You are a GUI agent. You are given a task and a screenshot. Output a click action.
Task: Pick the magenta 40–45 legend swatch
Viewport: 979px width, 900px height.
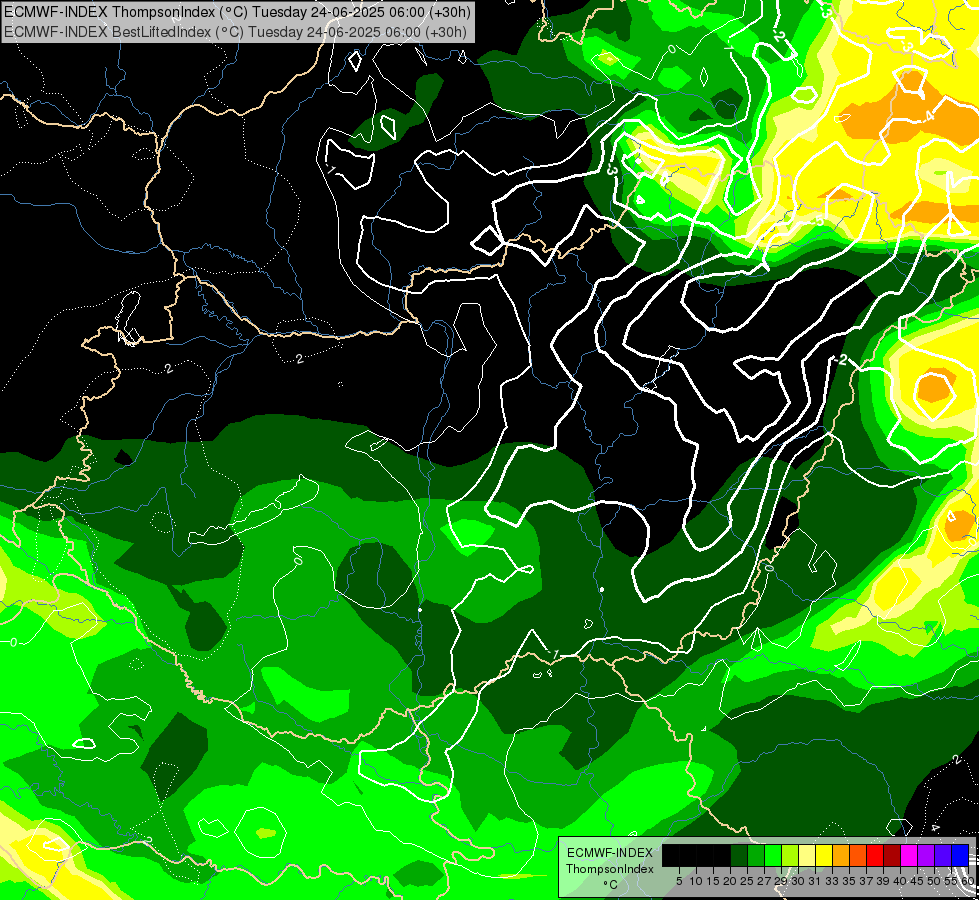coord(909,855)
